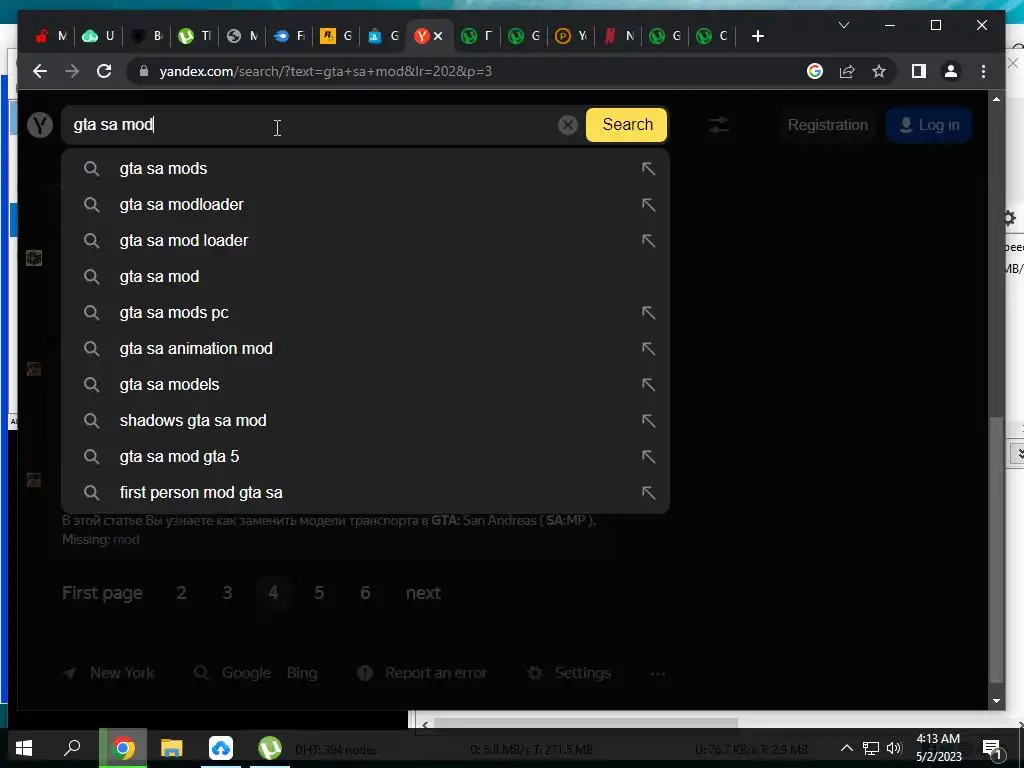
Task: Open the Windows Start menu
Action: (24, 748)
